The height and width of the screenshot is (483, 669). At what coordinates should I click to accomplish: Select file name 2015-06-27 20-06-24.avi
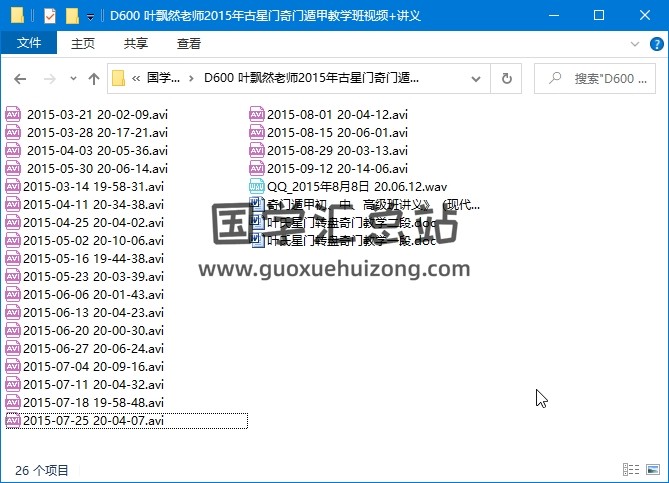coord(93,349)
